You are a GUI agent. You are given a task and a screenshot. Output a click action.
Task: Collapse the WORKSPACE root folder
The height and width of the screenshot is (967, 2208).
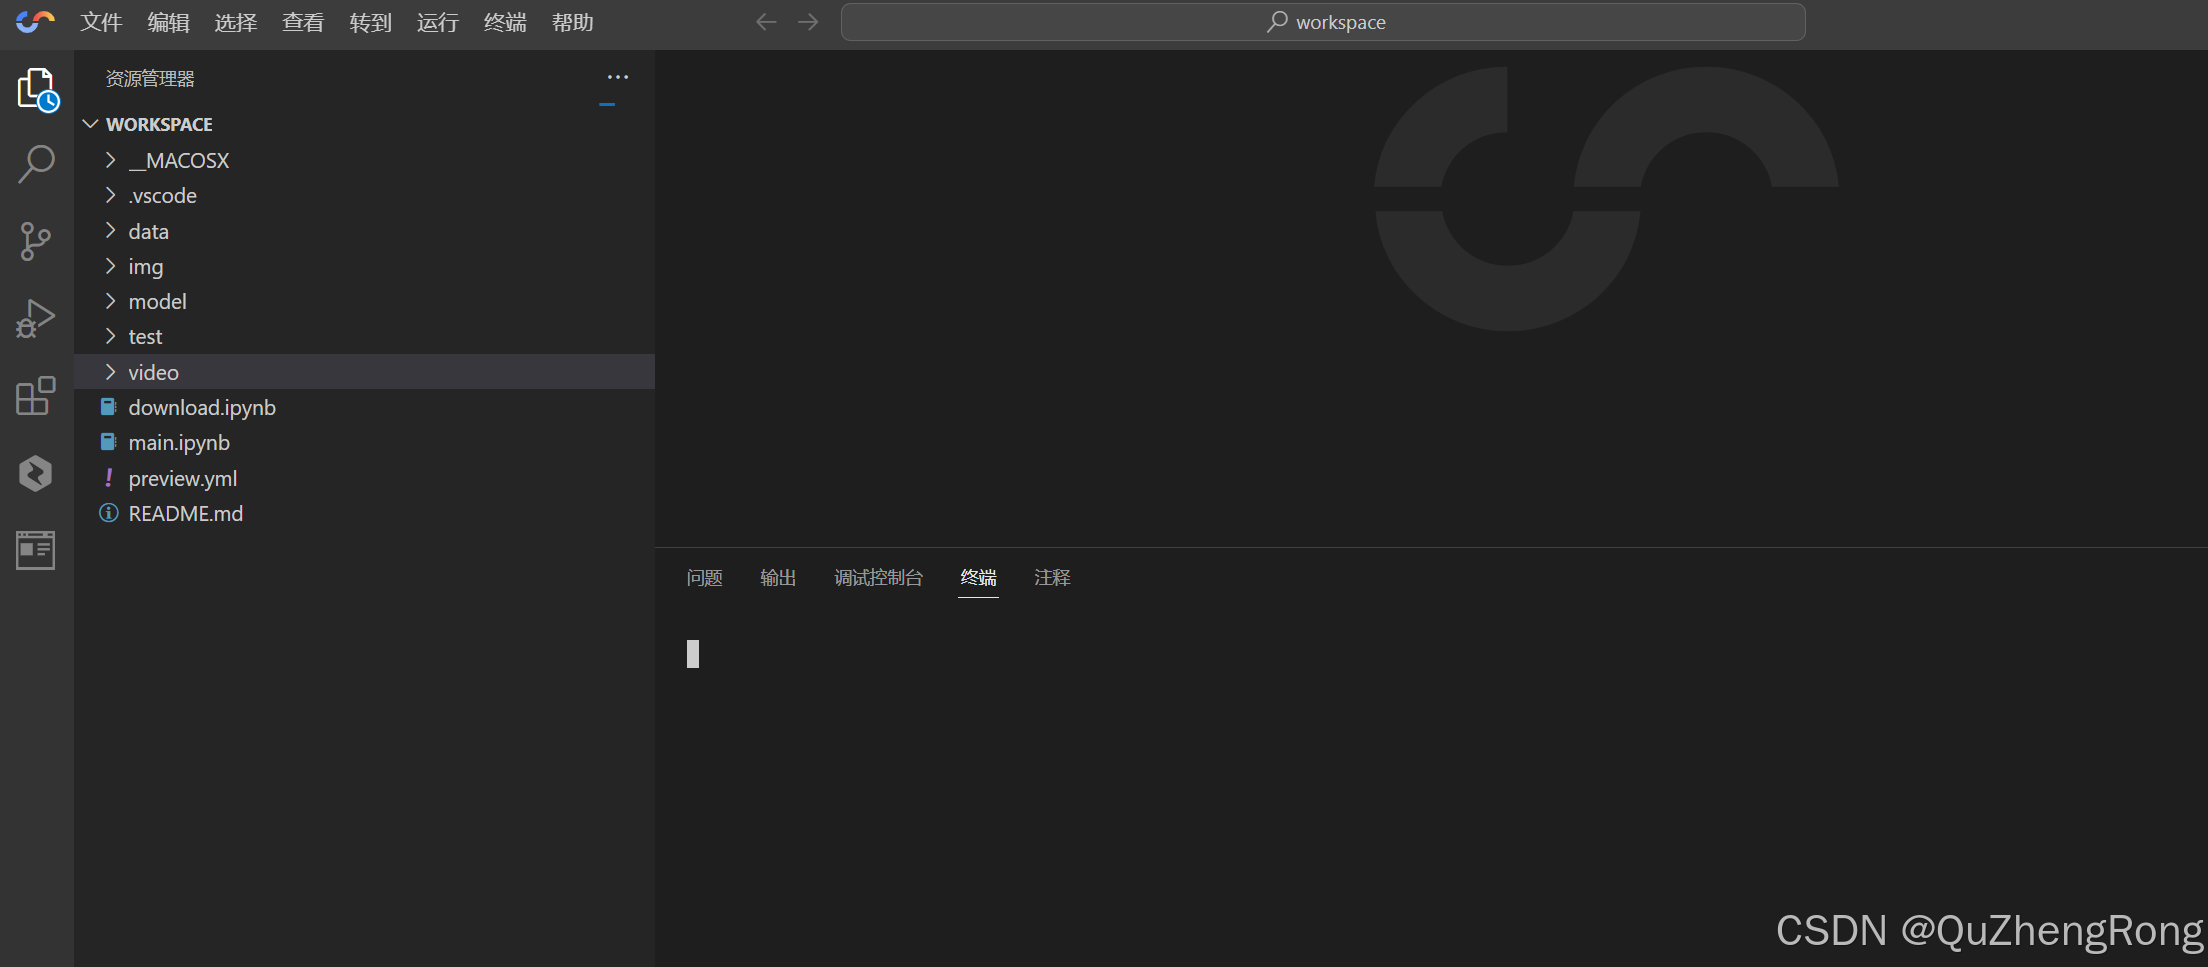tap(90, 124)
